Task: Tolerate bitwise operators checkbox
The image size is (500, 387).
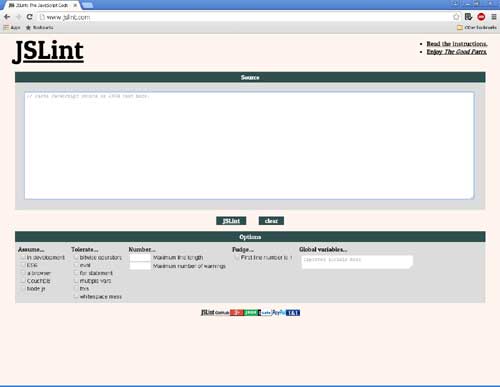Action: (x=76, y=258)
